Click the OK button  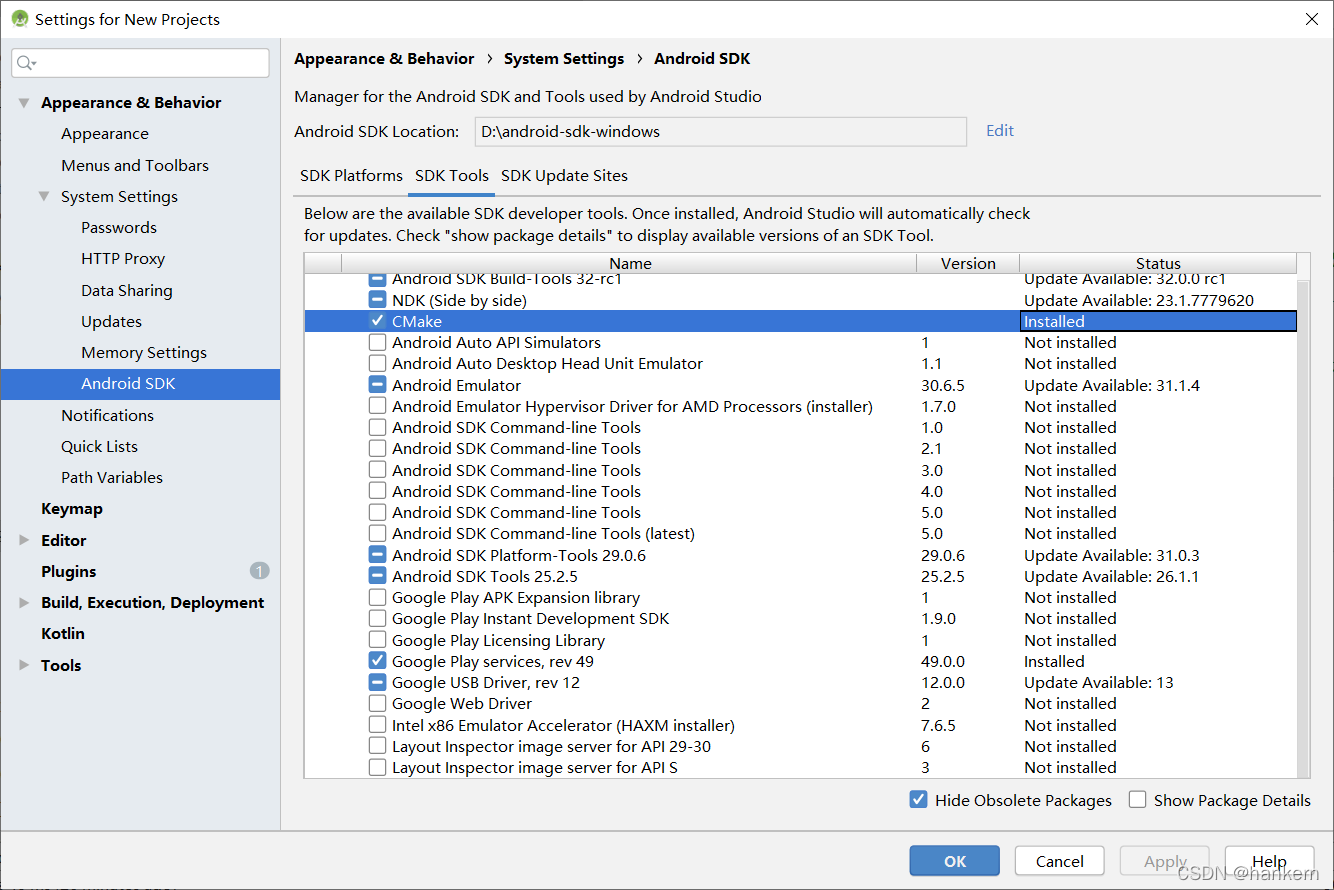pos(954,861)
